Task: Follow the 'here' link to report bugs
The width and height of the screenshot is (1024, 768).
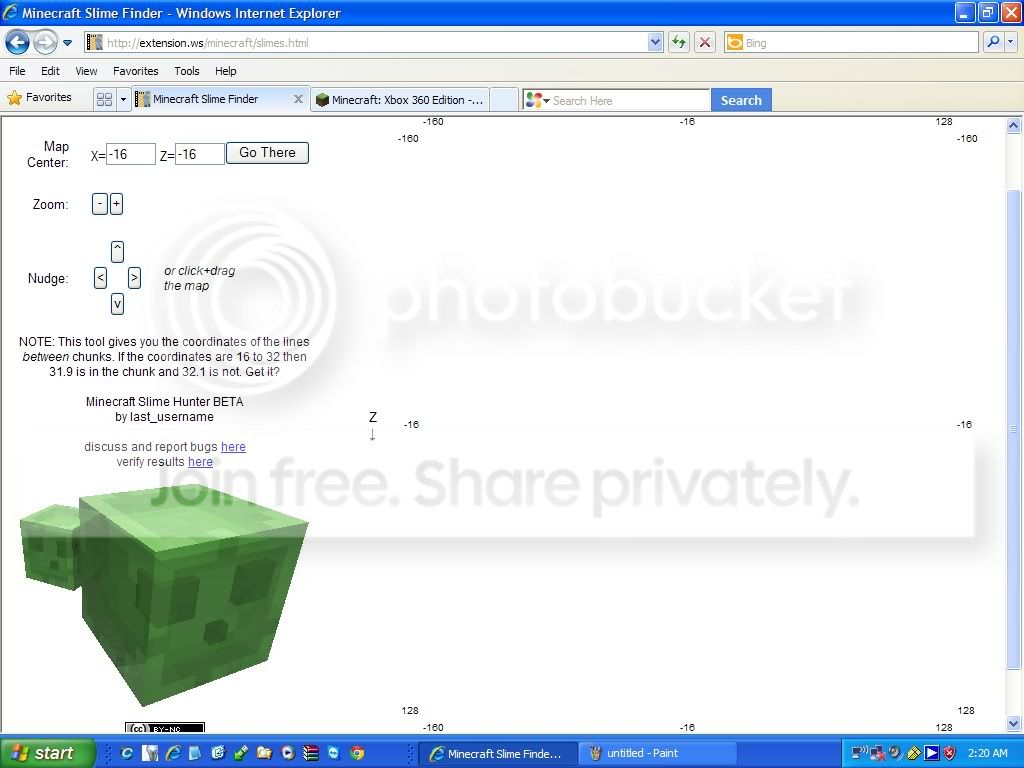Action: pyautogui.click(x=233, y=447)
